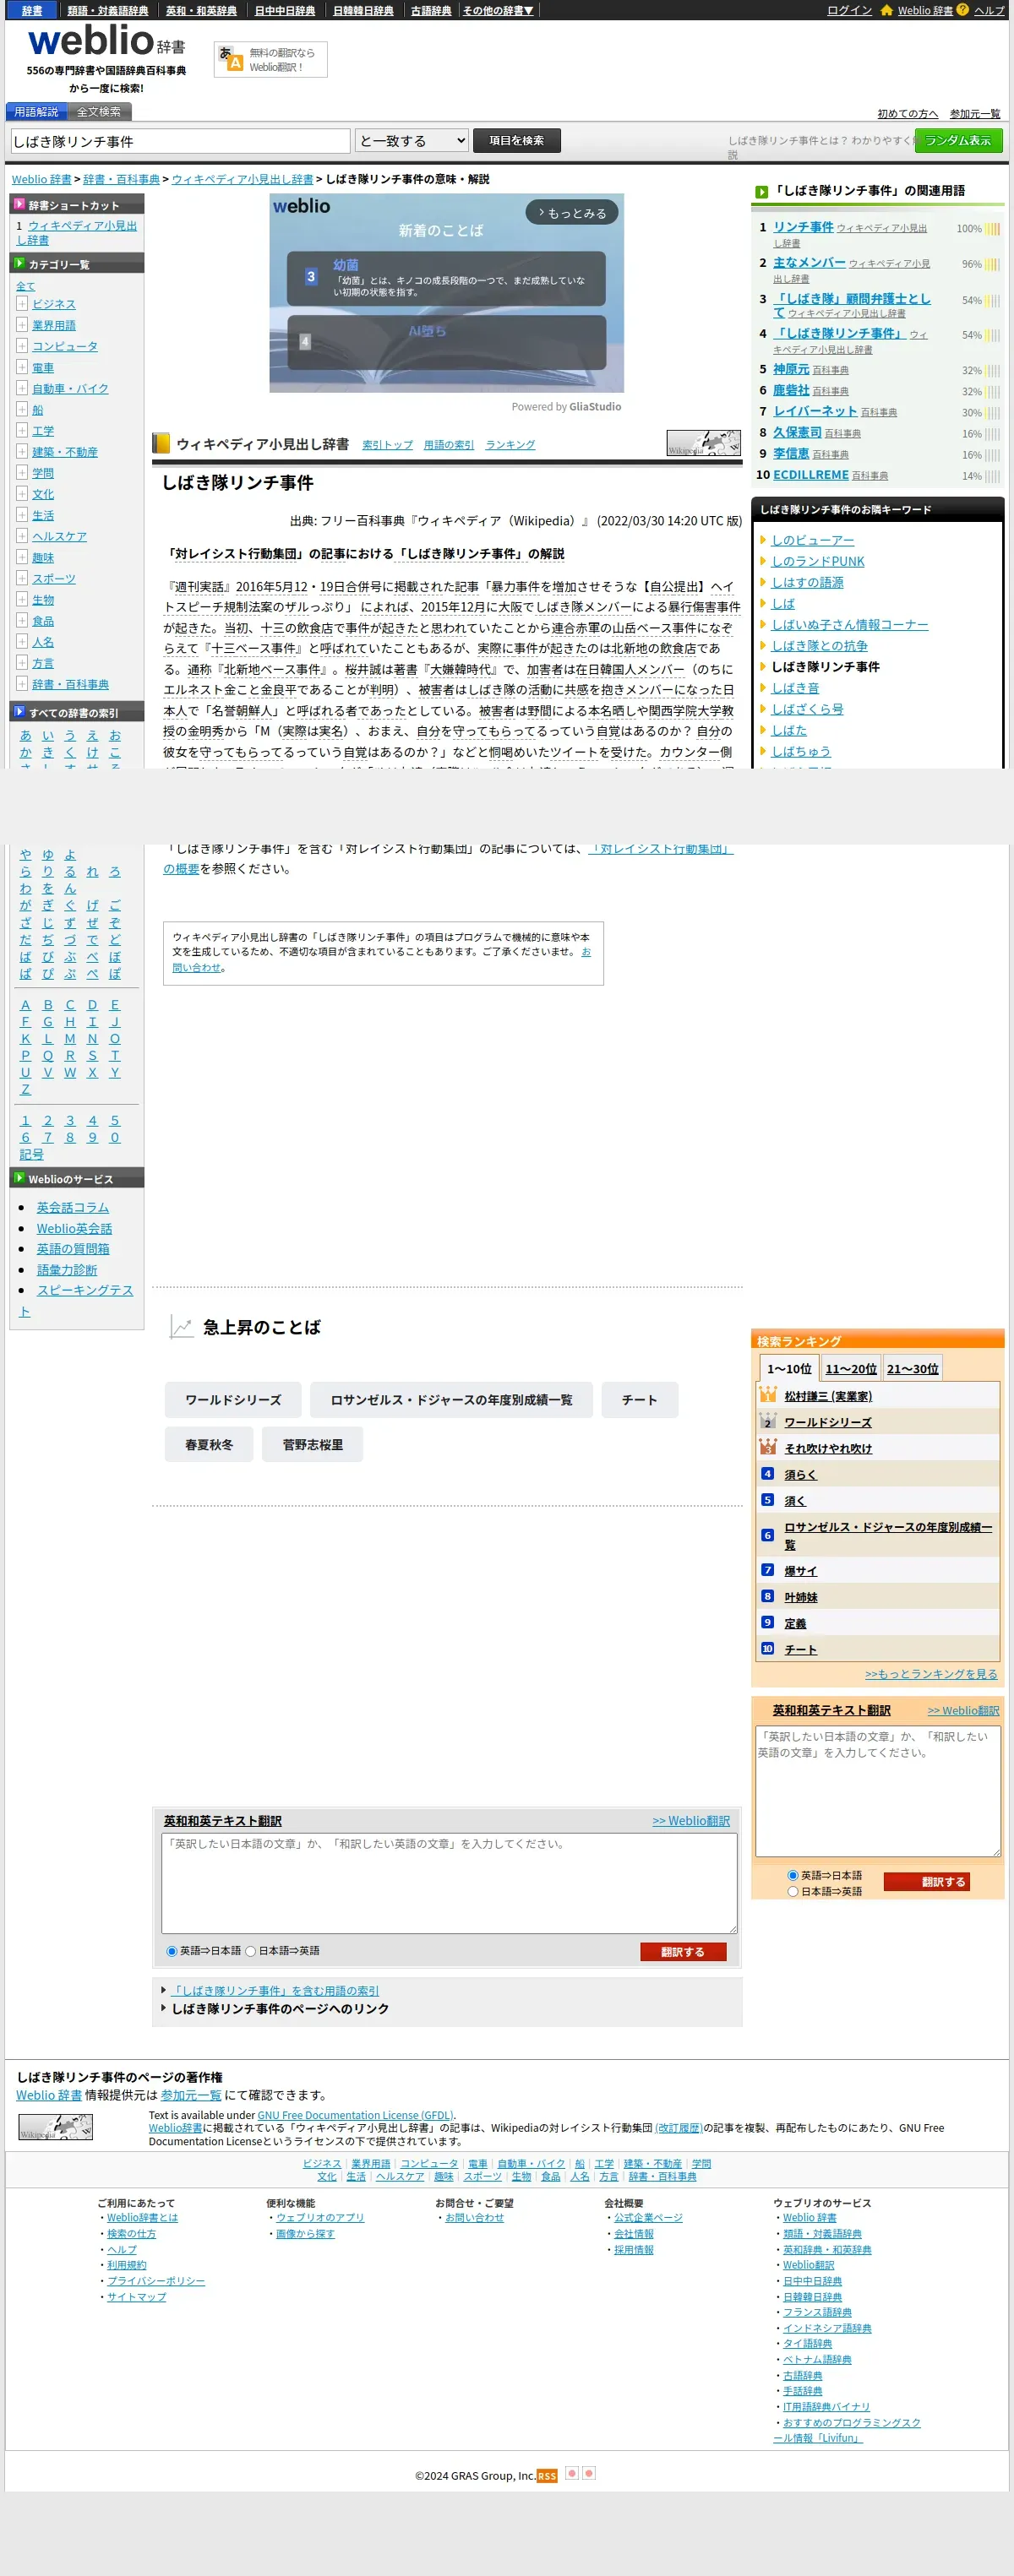Image resolution: width=1014 pixels, height=2576 pixels.
Task: Open the プライバシーポリシー footer link
Action: (x=156, y=2280)
